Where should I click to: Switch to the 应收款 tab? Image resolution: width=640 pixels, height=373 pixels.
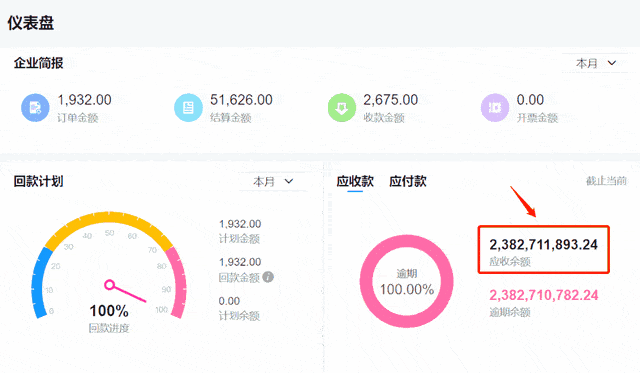(355, 181)
